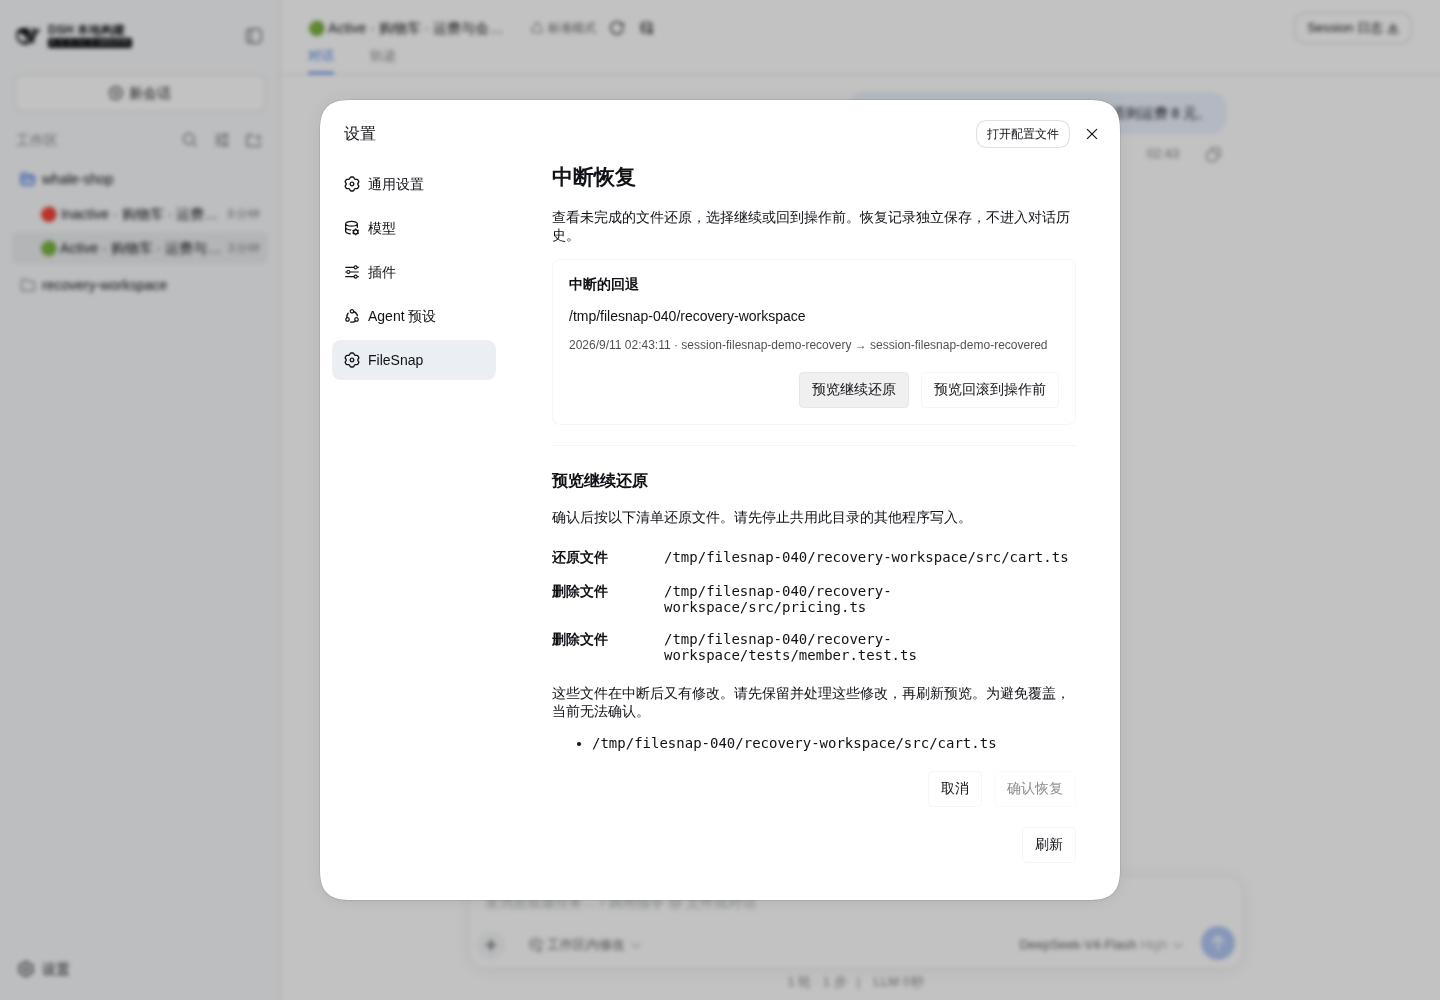Select the tests/member.test.ts path under 删除文件

click(790, 647)
